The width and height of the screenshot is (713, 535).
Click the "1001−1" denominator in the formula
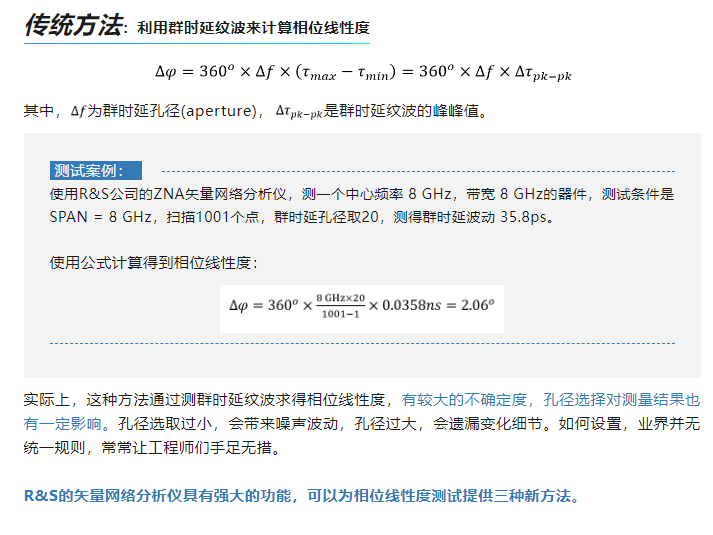(x=340, y=314)
